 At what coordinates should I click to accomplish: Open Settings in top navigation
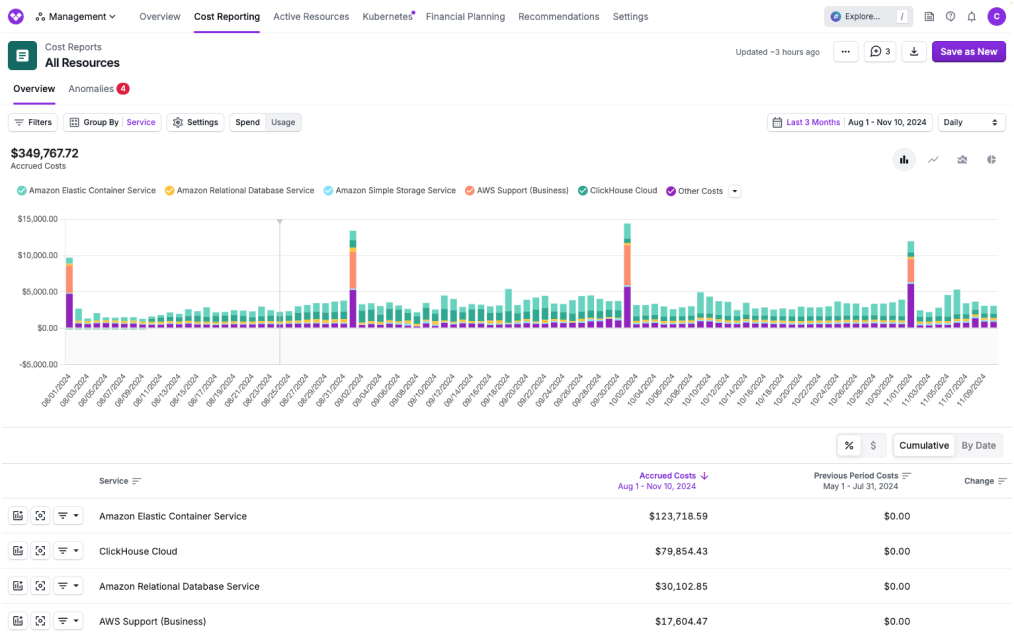pyautogui.click(x=631, y=17)
